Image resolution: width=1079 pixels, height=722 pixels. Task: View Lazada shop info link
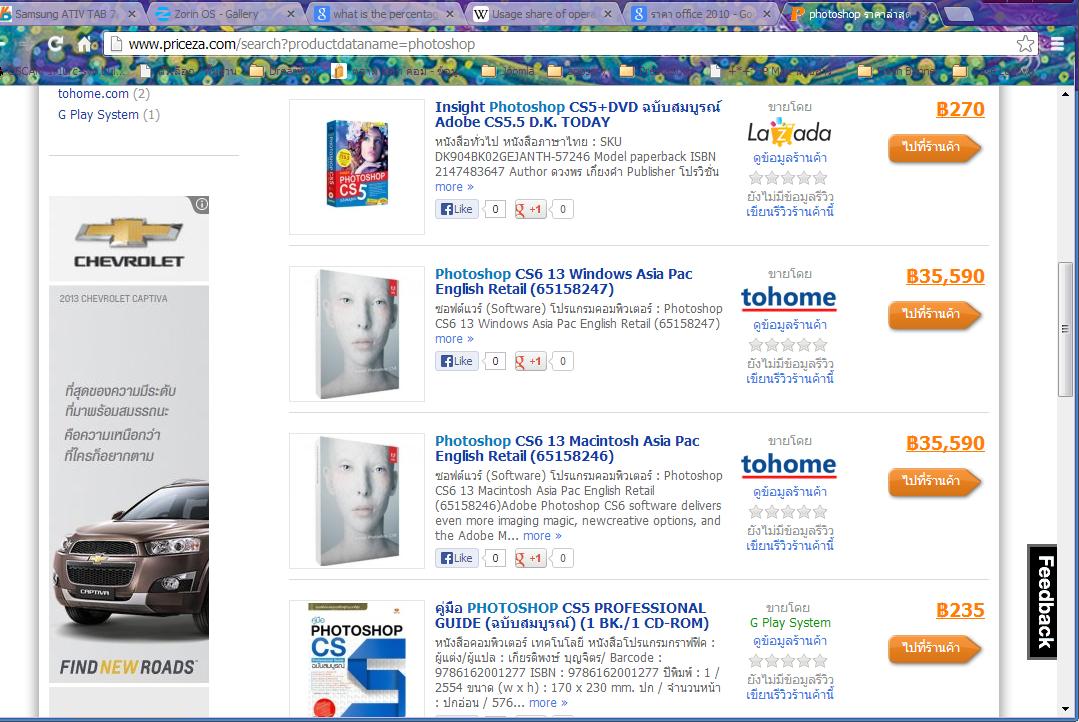tap(790, 158)
